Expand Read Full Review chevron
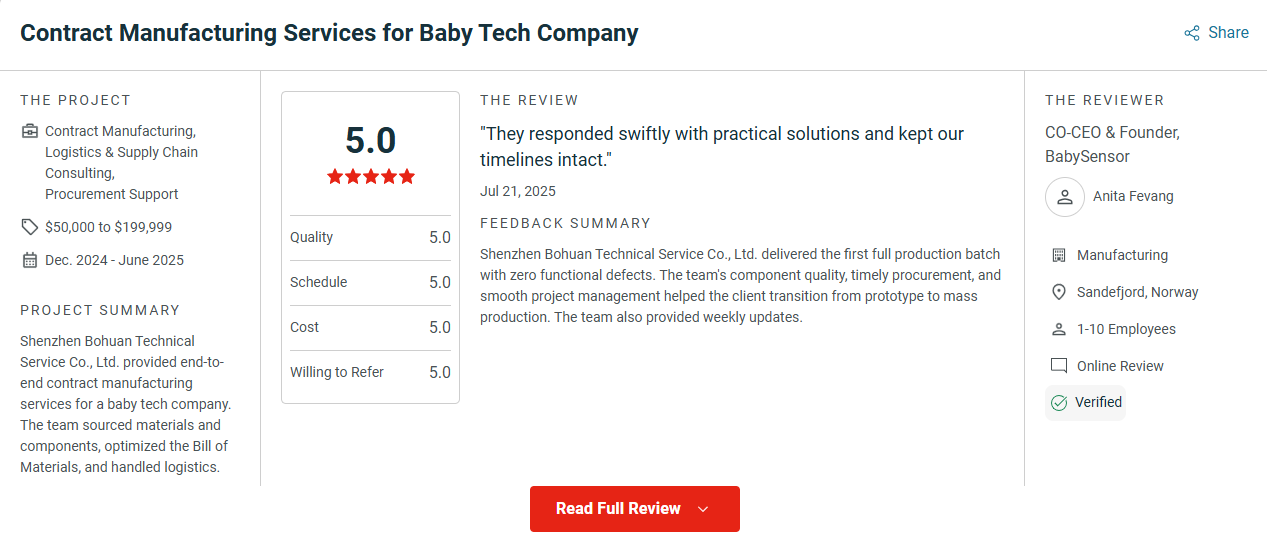The width and height of the screenshot is (1267, 536). (703, 509)
